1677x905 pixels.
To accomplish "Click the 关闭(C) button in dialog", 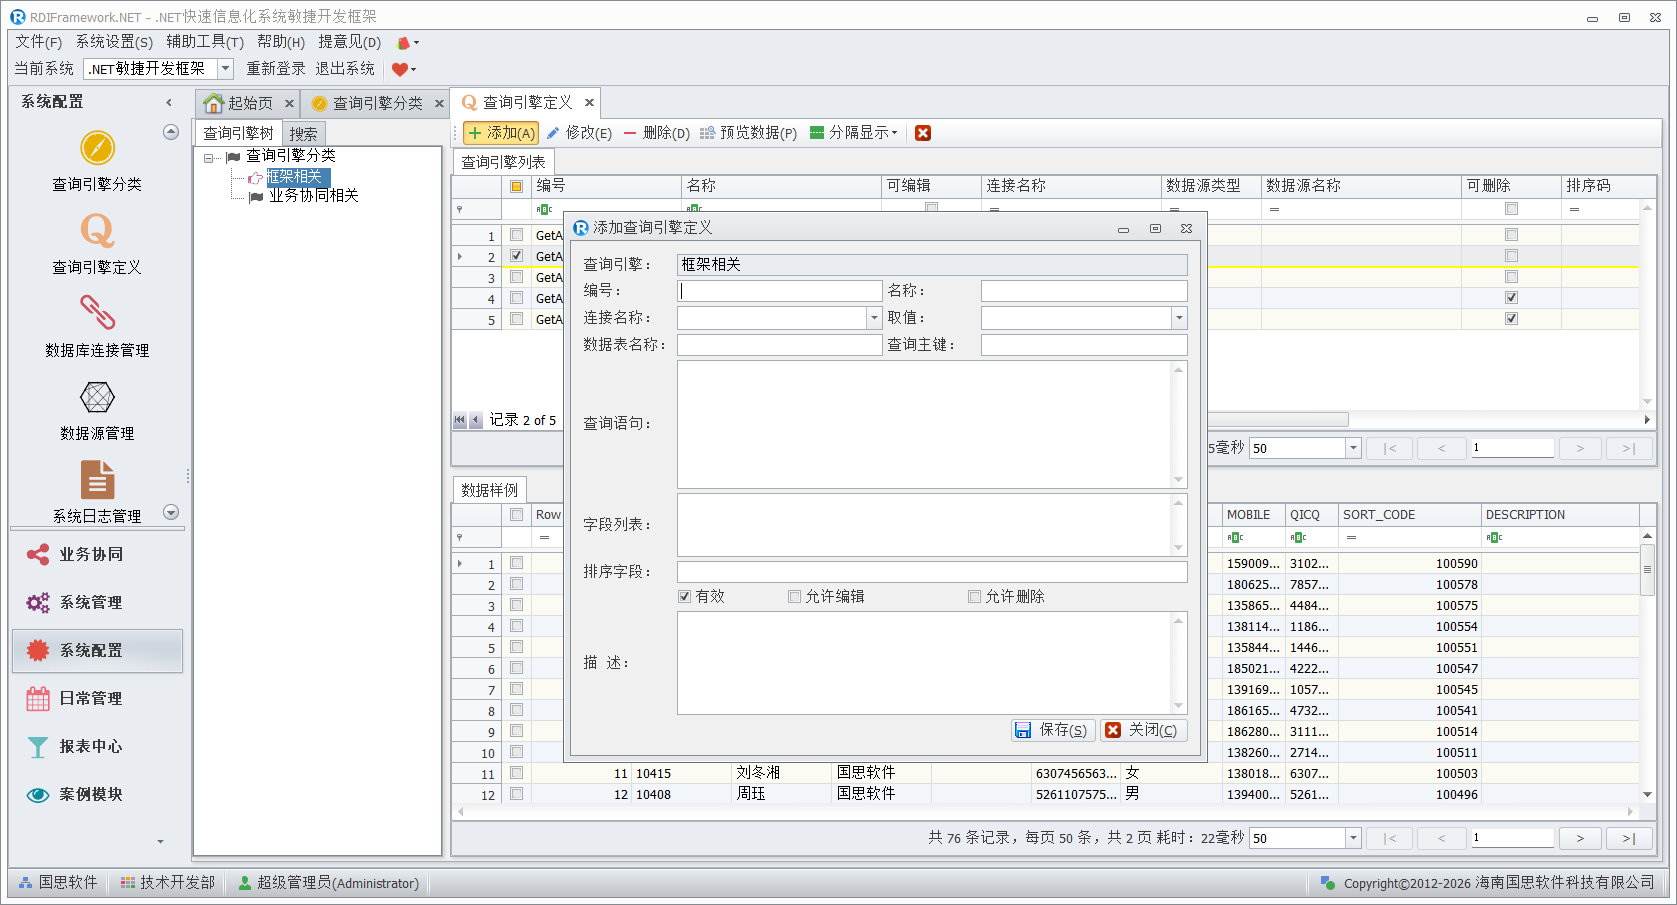I will [1143, 730].
